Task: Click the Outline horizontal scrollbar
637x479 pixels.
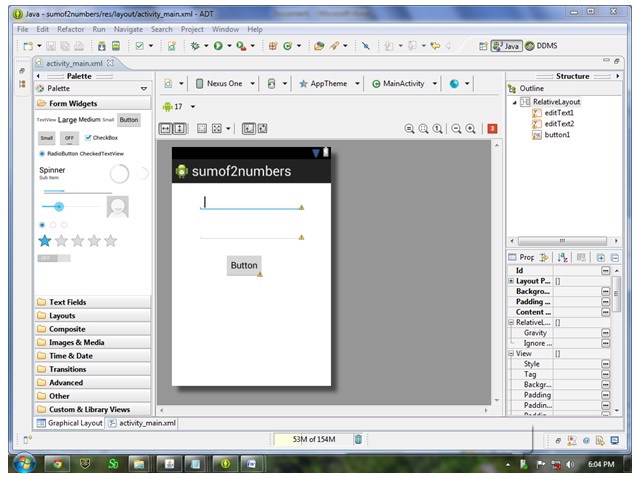Action: (x=562, y=241)
